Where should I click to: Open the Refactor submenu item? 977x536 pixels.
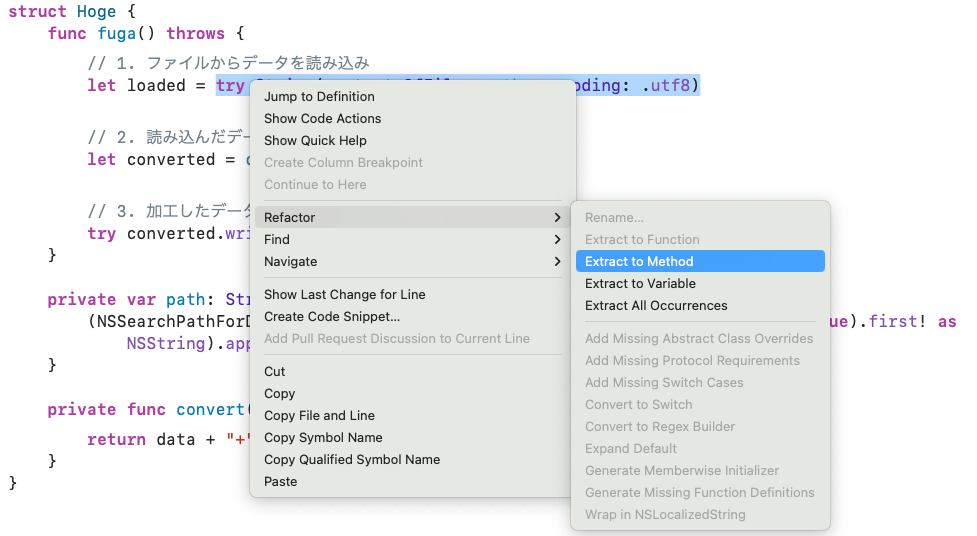(x=412, y=218)
